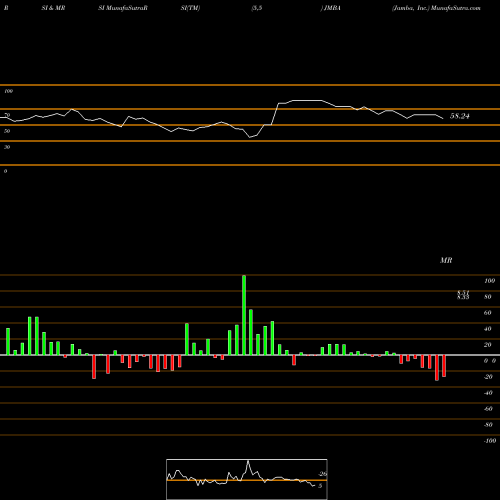This screenshot has height=500, width=500.
Task: Select the tallest green MR histogram bar
Action: [244, 315]
